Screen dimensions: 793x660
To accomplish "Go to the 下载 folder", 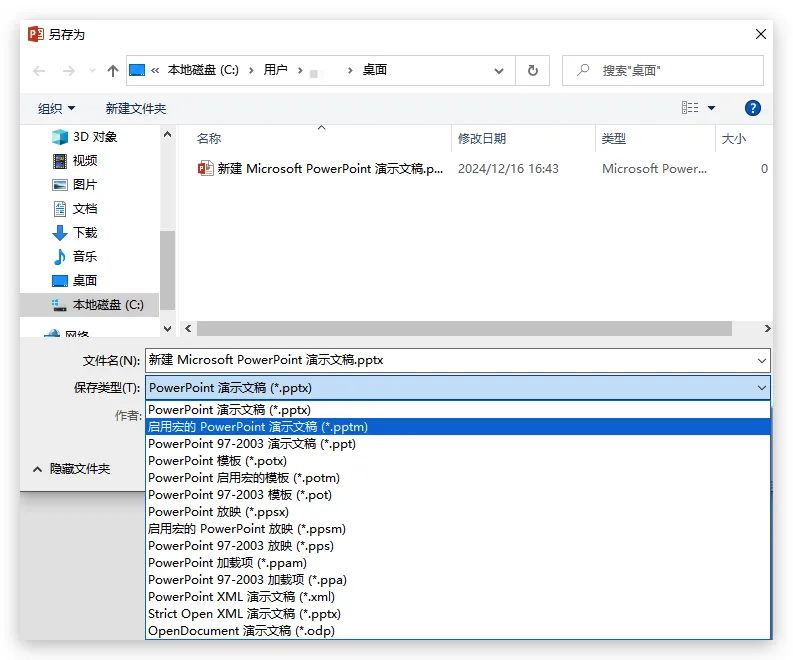I will 85,233.
